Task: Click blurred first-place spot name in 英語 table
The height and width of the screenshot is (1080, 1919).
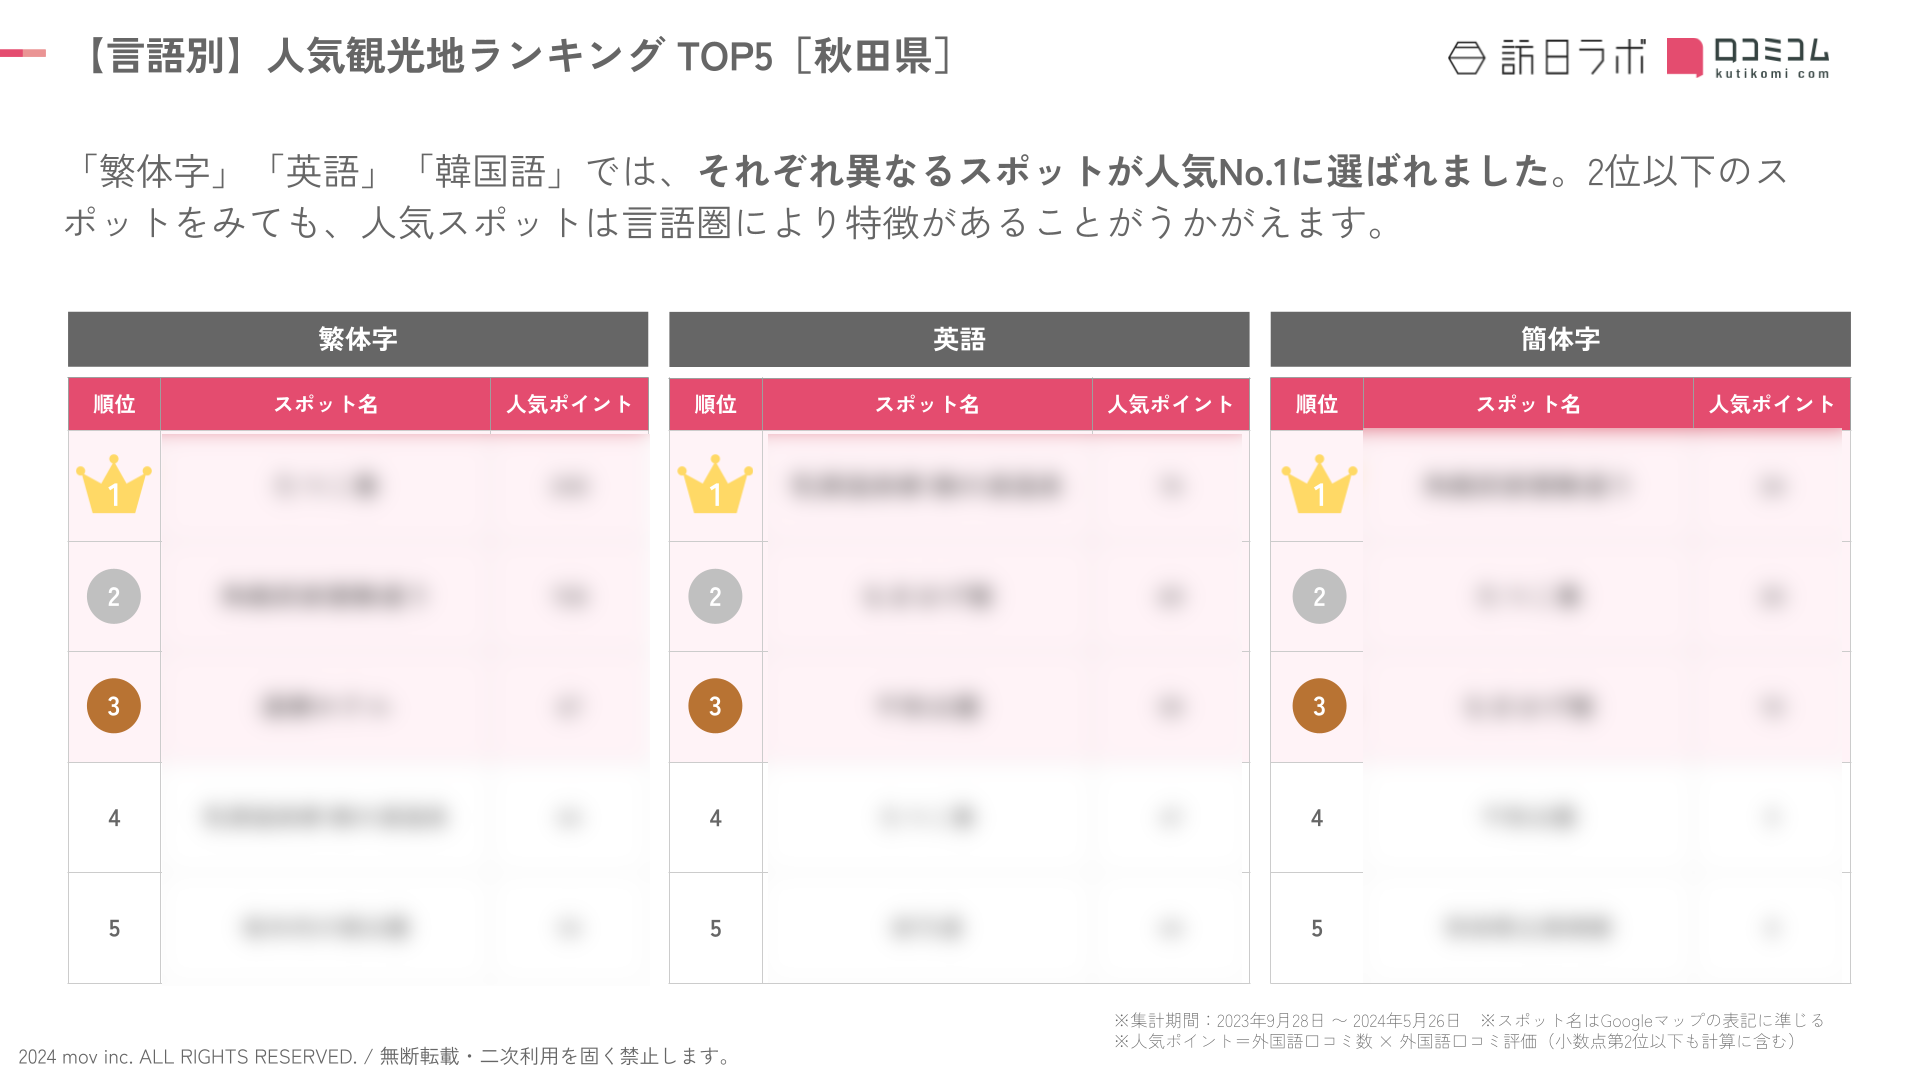Action: [x=925, y=487]
